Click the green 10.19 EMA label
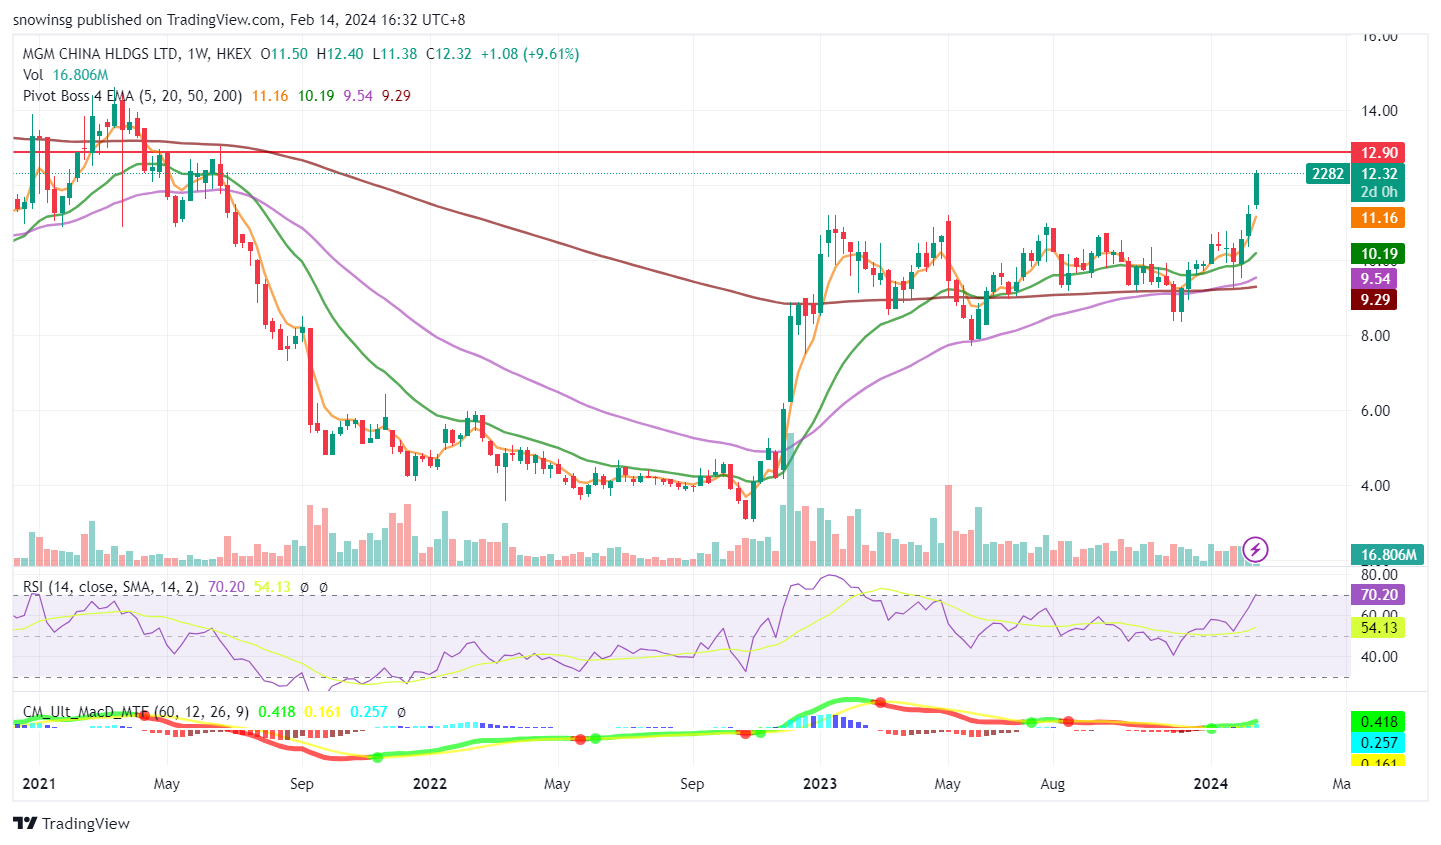Viewport: 1441px width, 845px height. (1378, 254)
